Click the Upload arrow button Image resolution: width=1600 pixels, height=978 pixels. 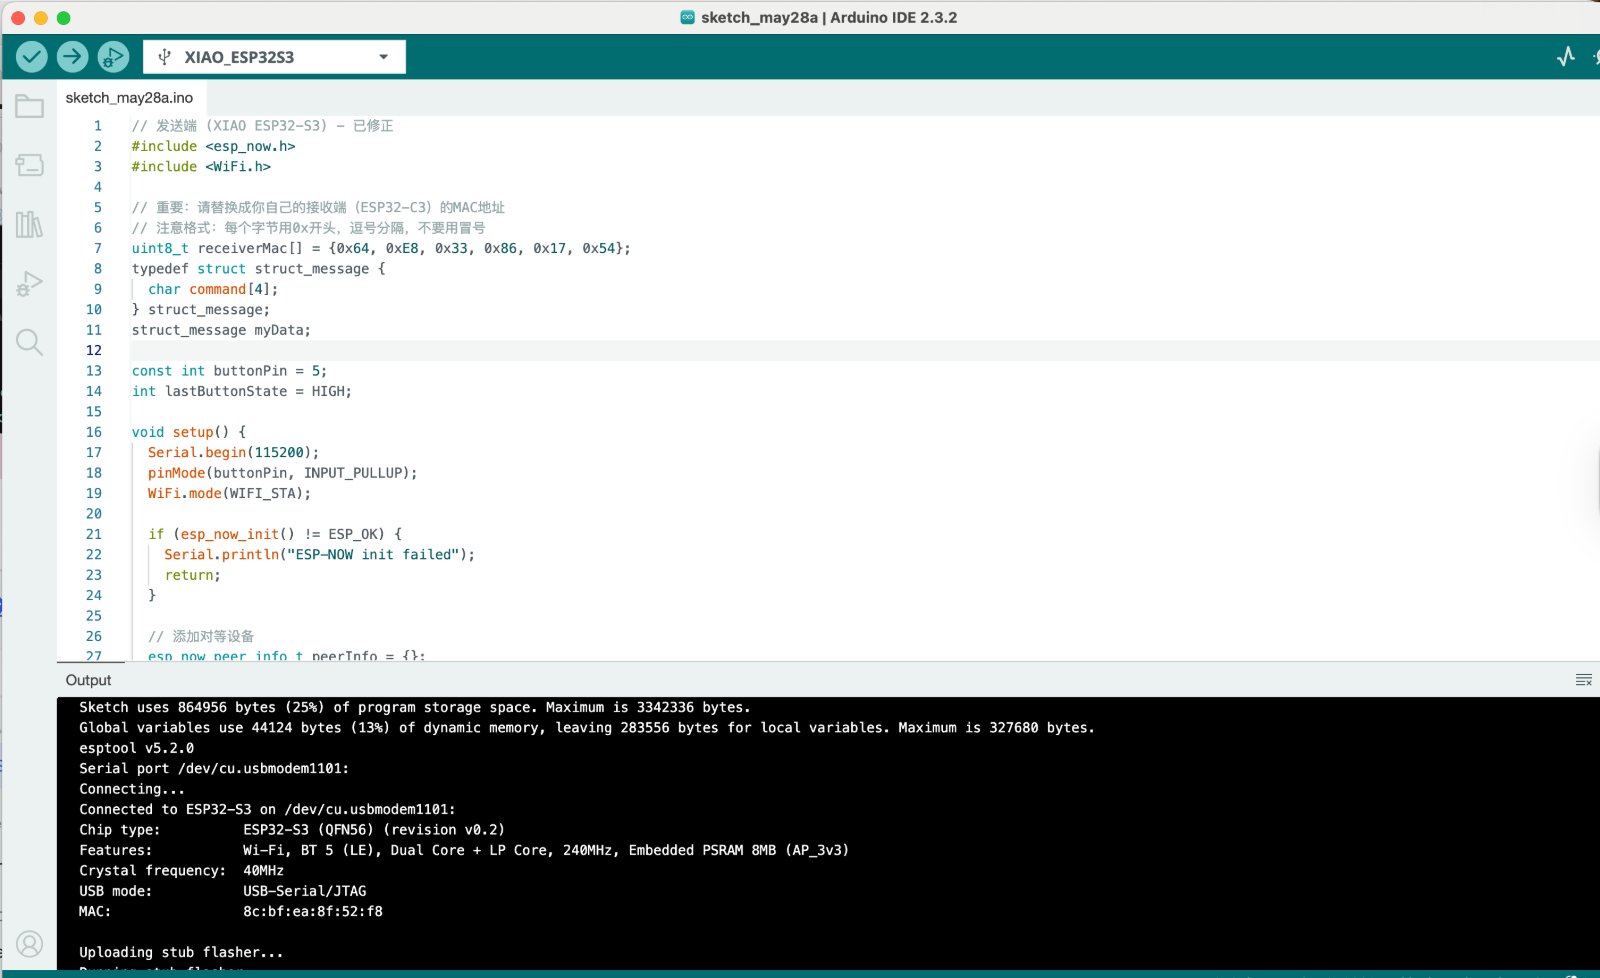tap(72, 57)
